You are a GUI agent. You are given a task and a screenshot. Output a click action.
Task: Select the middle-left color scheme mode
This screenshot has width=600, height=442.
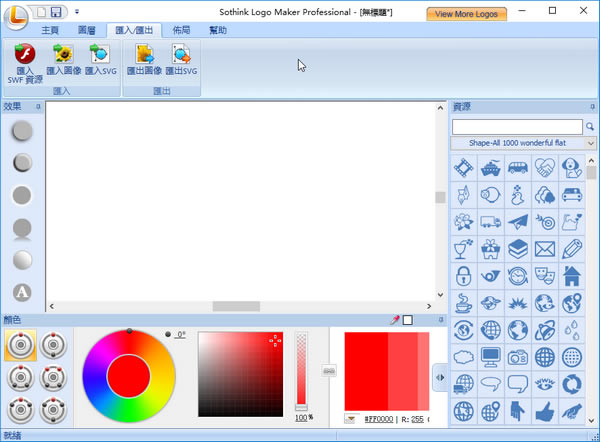pyautogui.click(x=21, y=377)
